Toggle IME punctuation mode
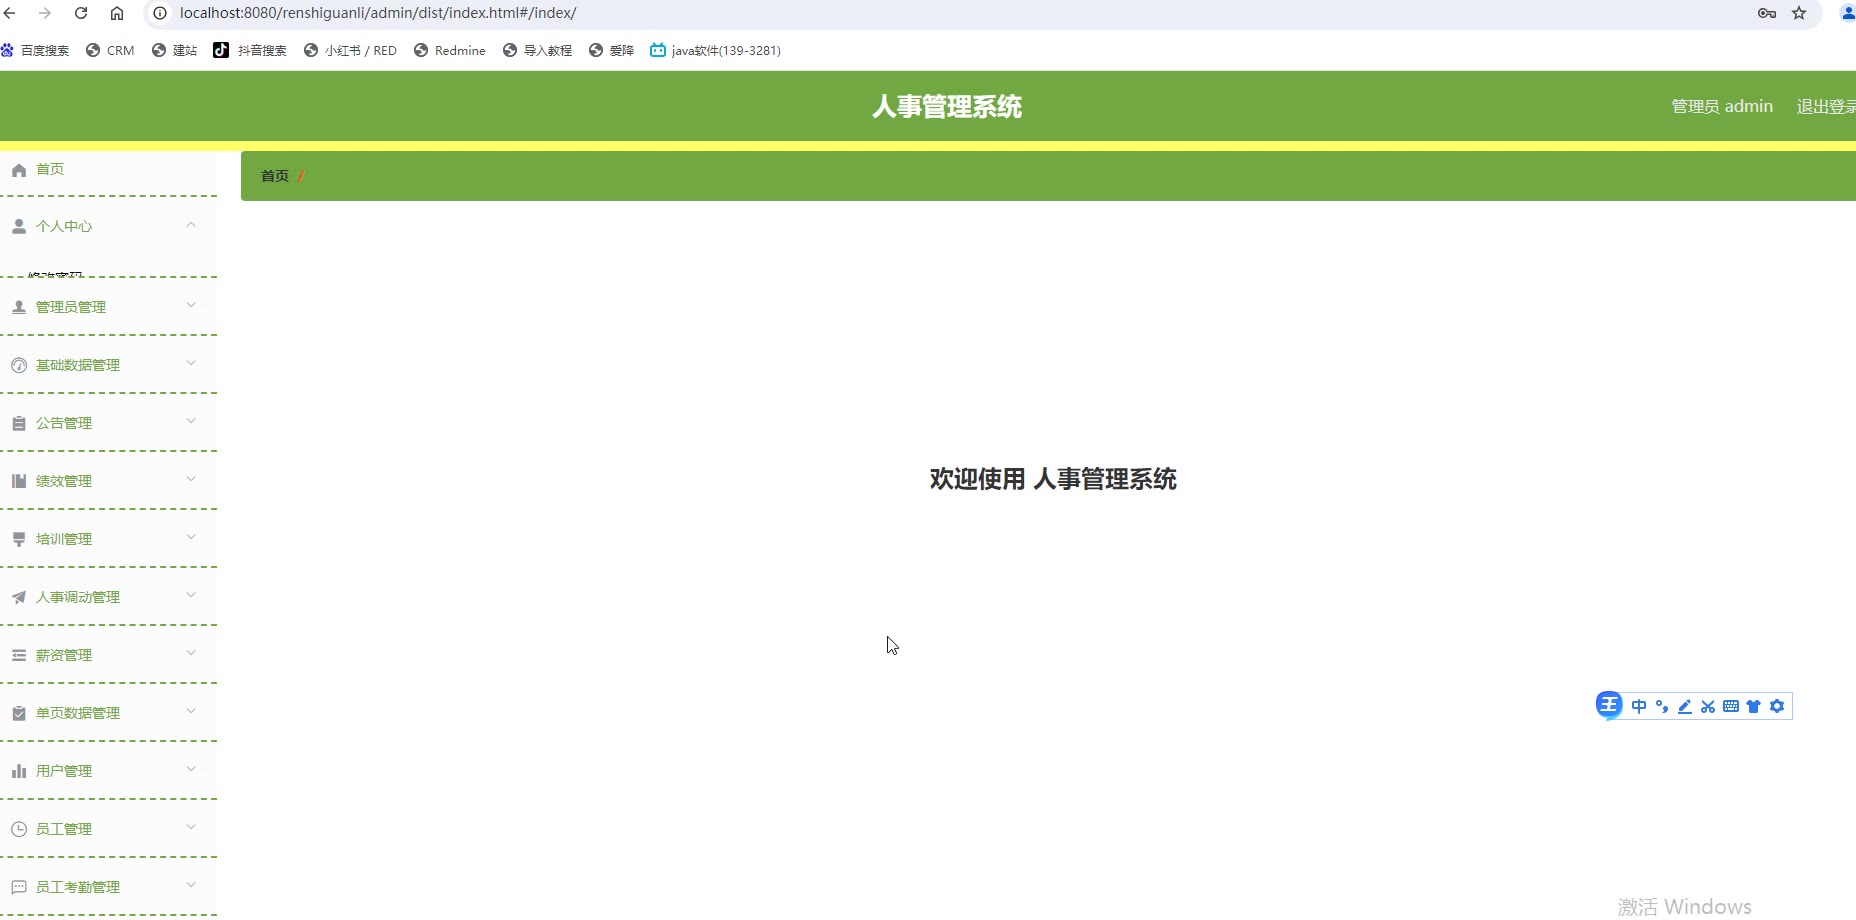The width and height of the screenshot is (1856, 920). [x=1662, y=707]
